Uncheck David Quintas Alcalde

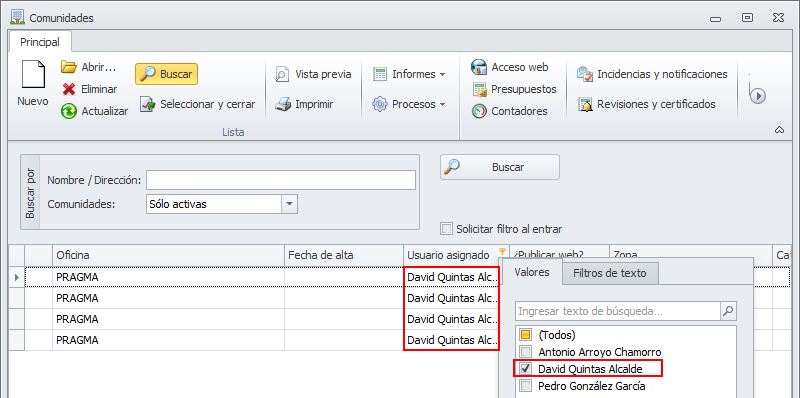tap(525, 368)
